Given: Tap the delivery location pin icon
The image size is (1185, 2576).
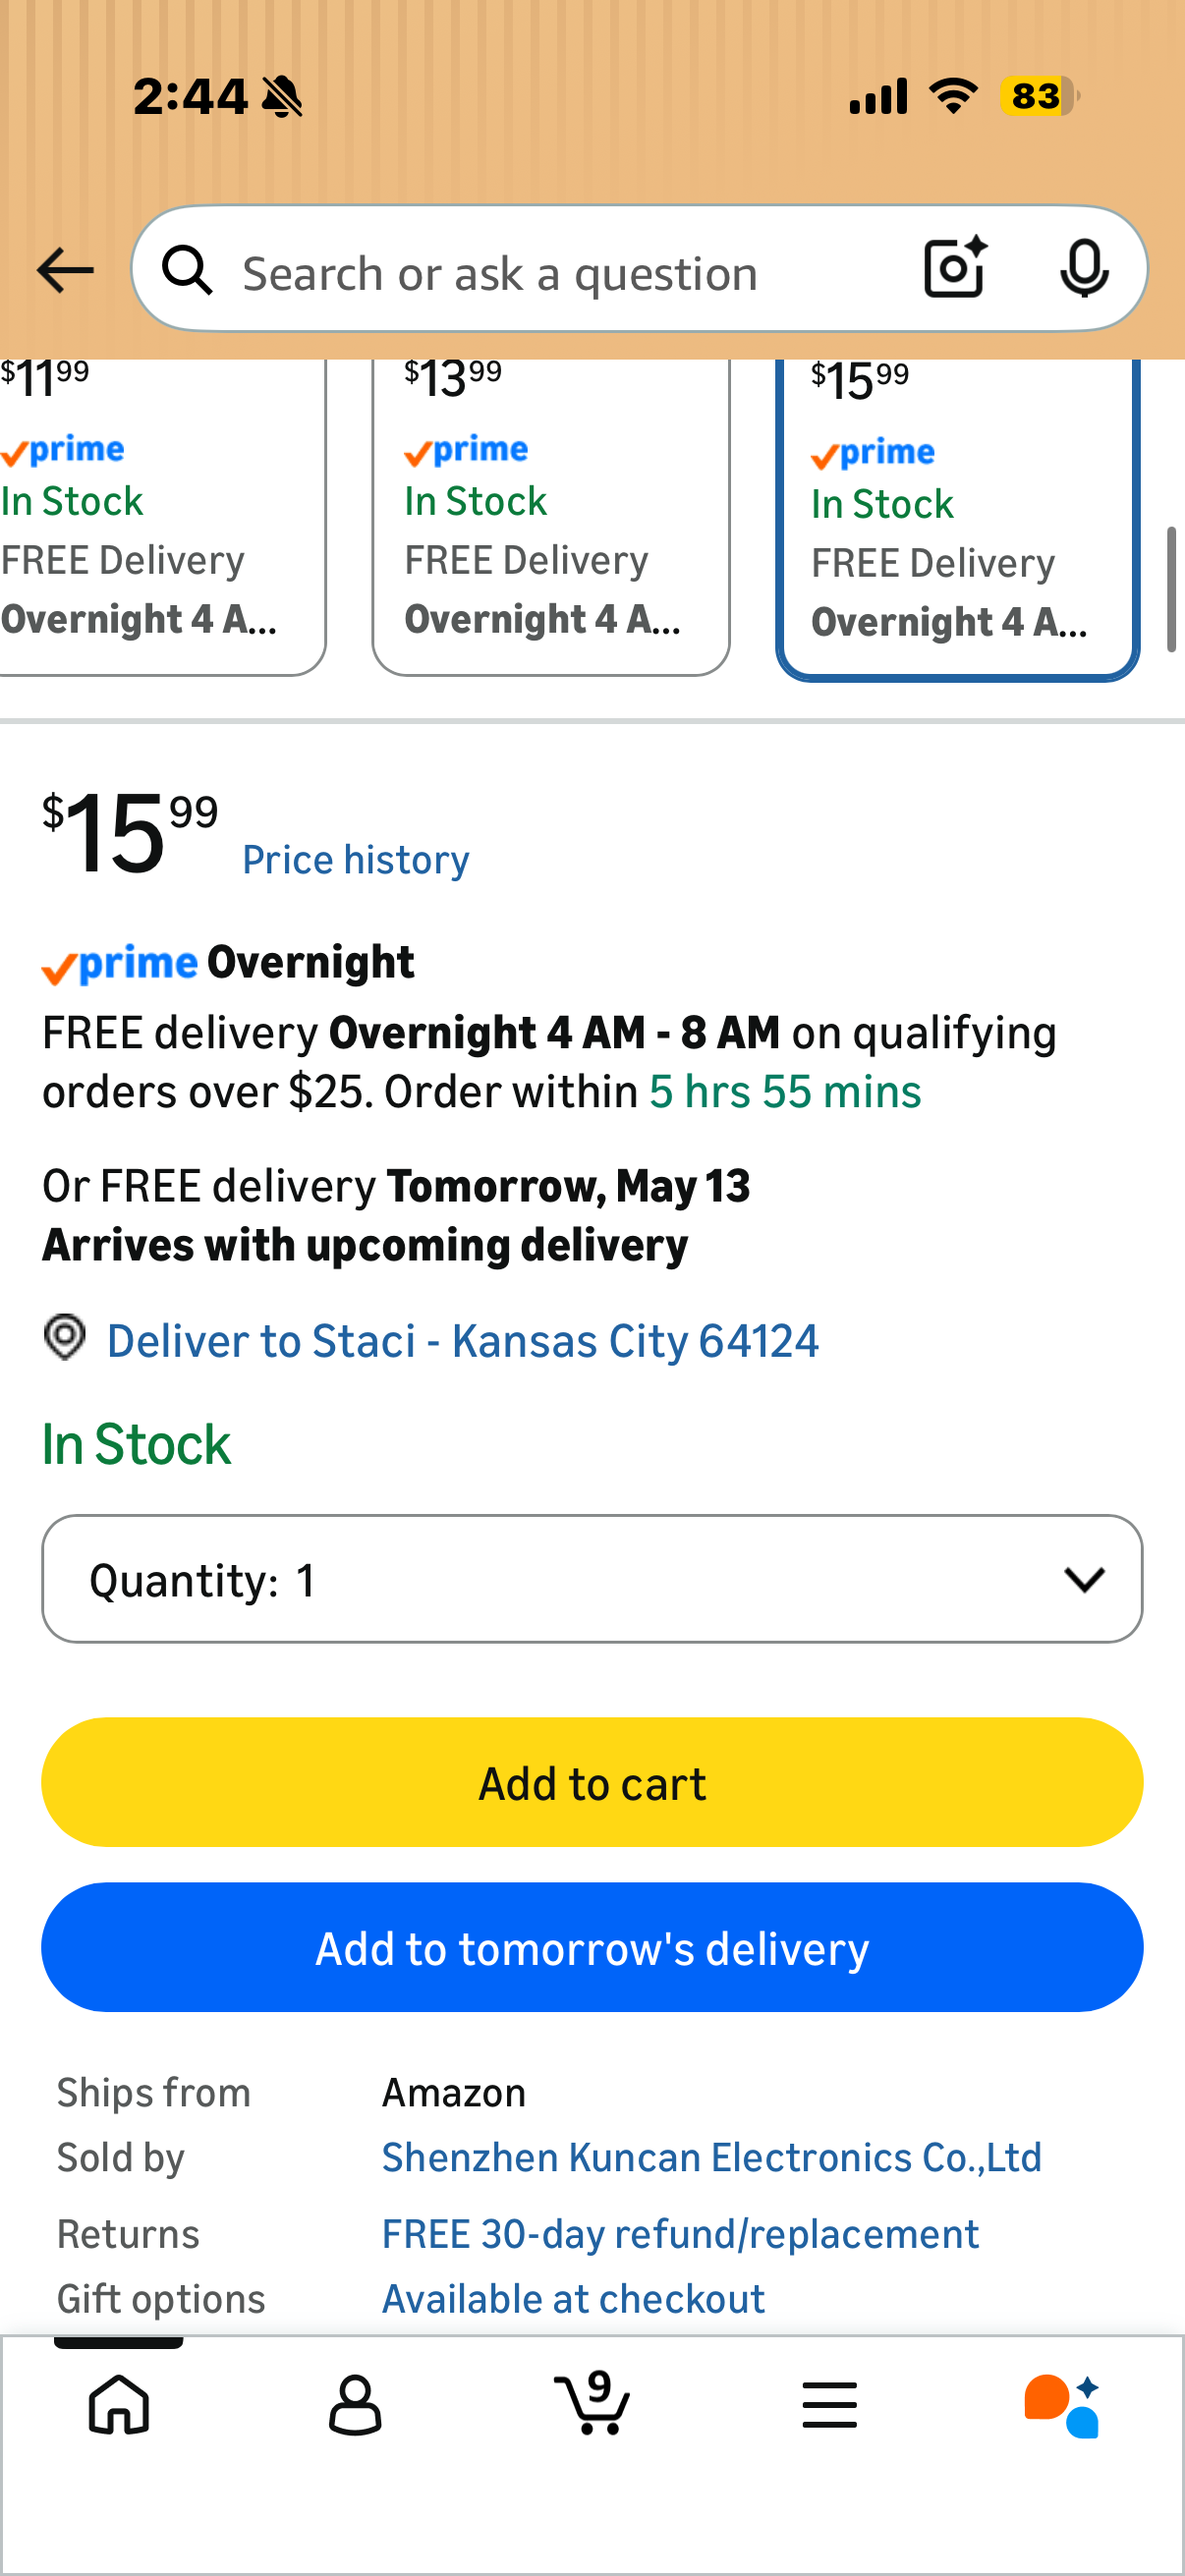Looking at the screenshot, I should (65, 1337).
